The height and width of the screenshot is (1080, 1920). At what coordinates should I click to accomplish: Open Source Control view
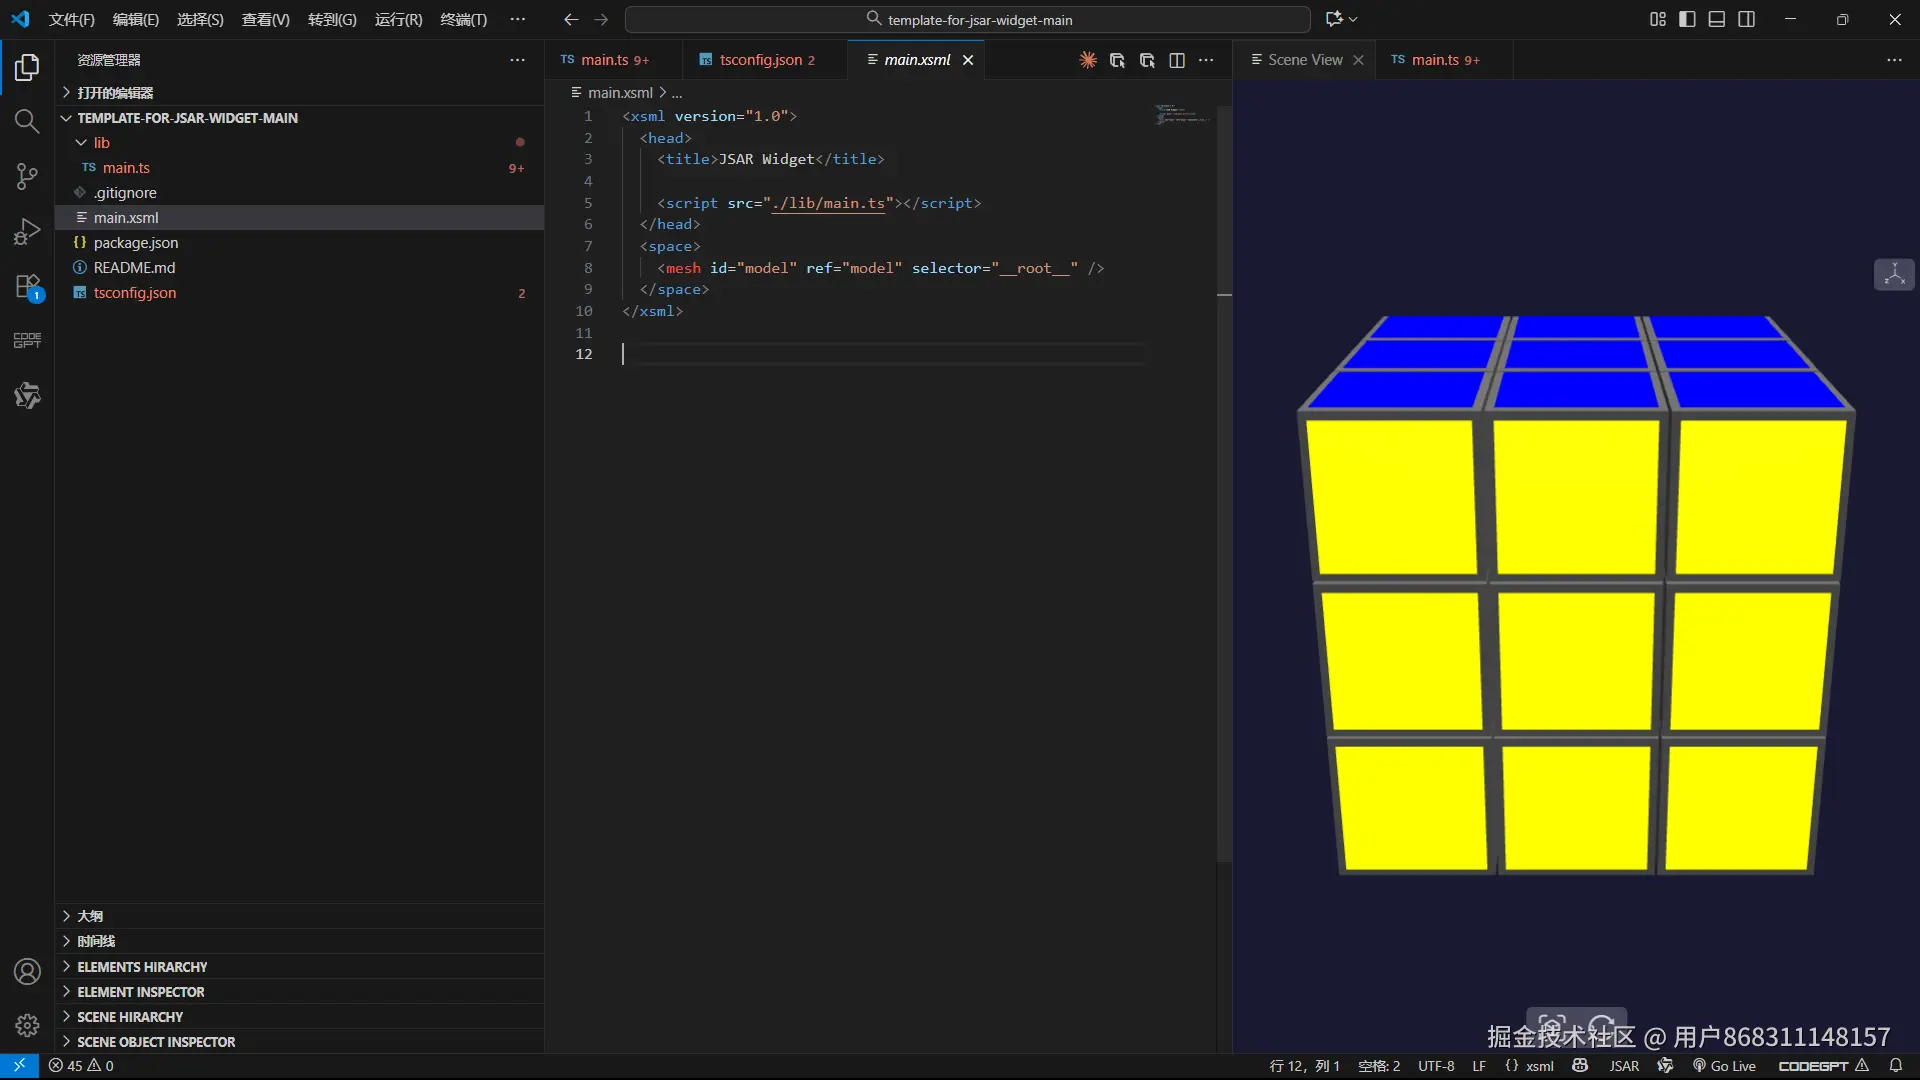(27, 177)
